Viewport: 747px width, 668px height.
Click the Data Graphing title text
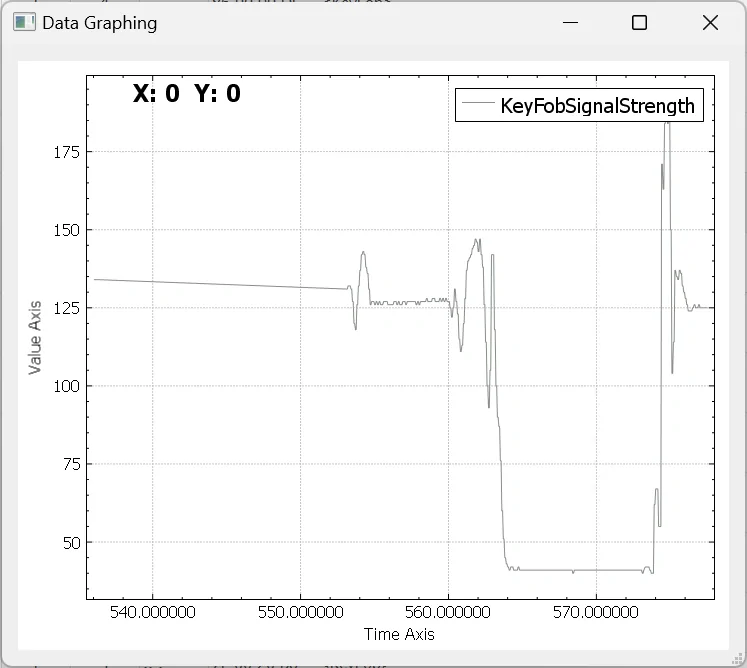[100, 23]
